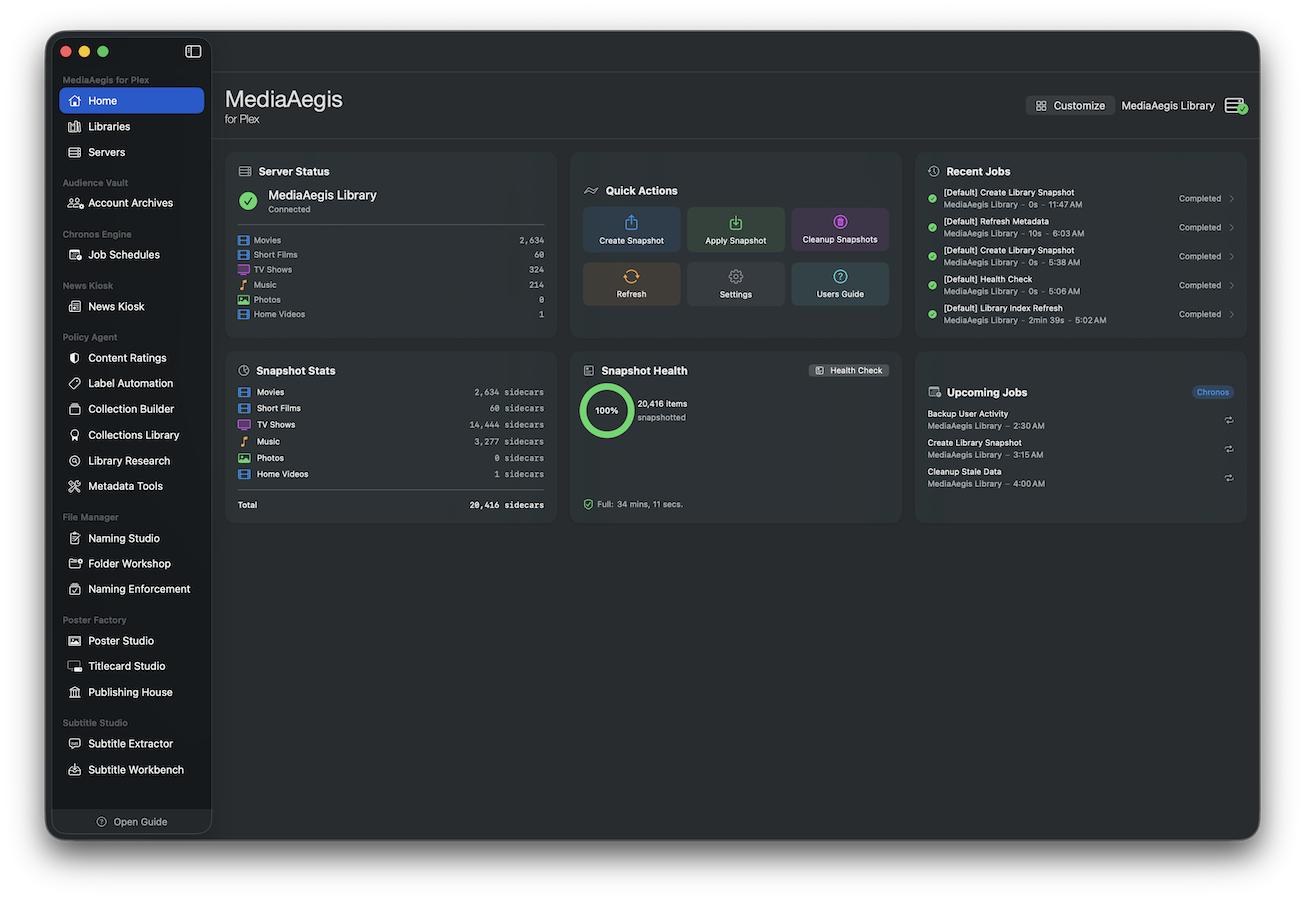Click the Backup User Activity upcoming job
Viewport: 1305px width, 900px height.
[x=1081, y=420]
